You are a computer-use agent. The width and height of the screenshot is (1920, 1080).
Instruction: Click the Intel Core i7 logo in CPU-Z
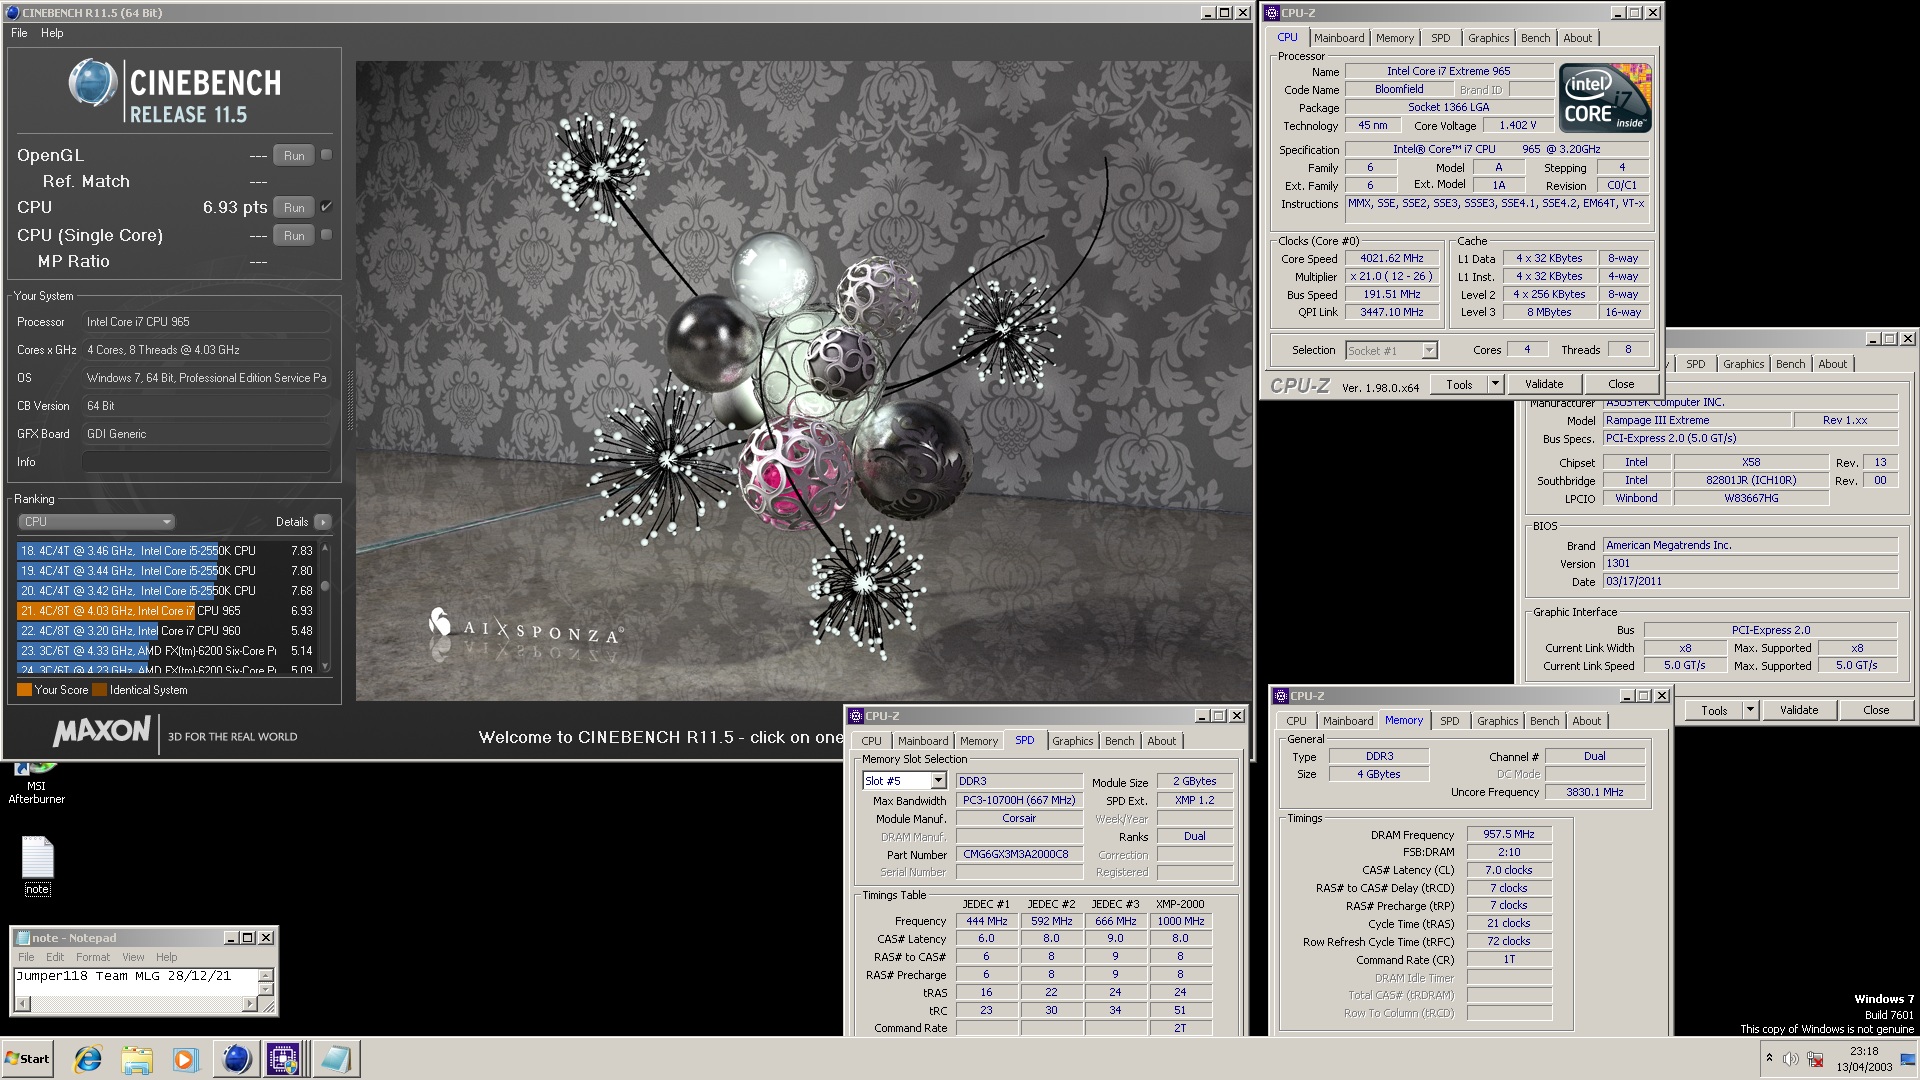click(x=1605, y=98)
